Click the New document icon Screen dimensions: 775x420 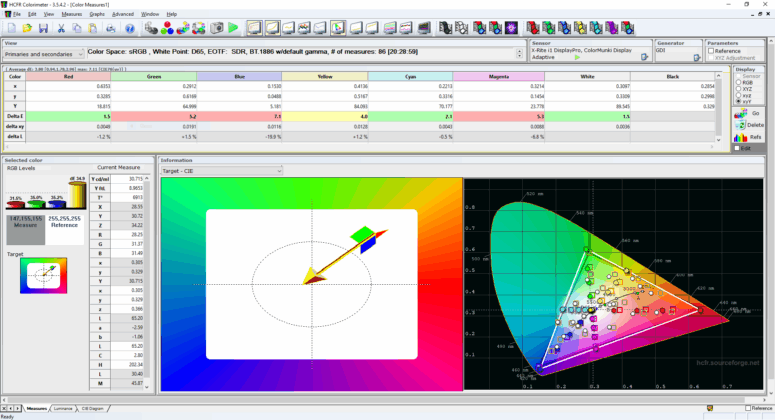point(12,28)
